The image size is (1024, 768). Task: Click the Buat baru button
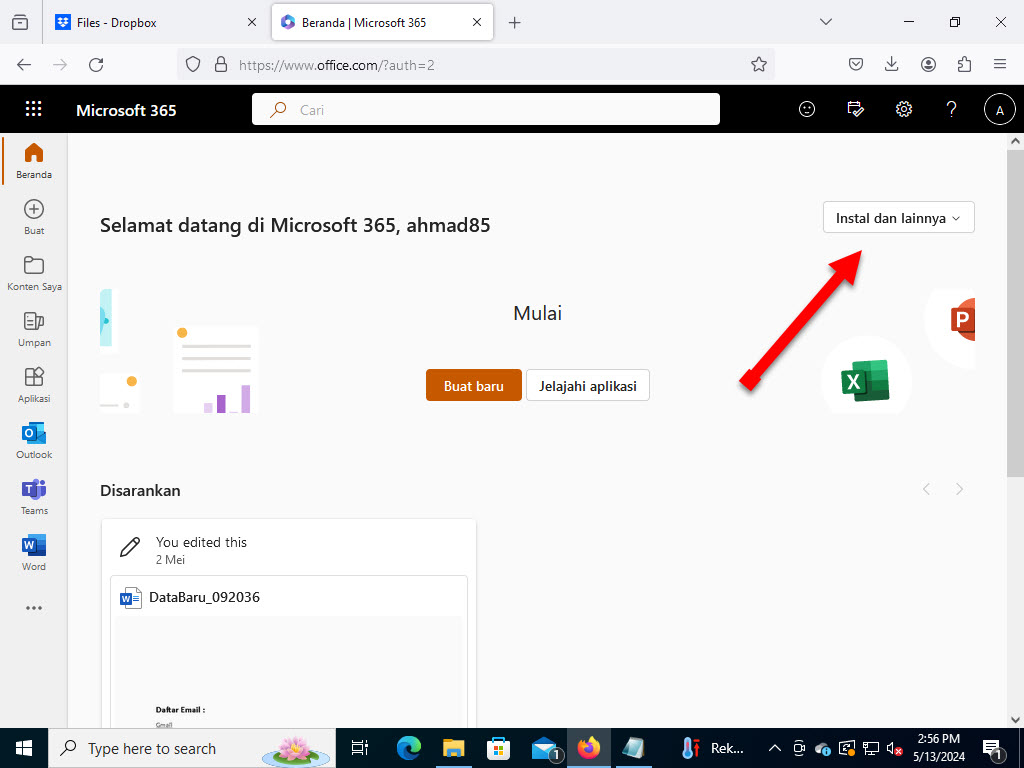point(473,385)
